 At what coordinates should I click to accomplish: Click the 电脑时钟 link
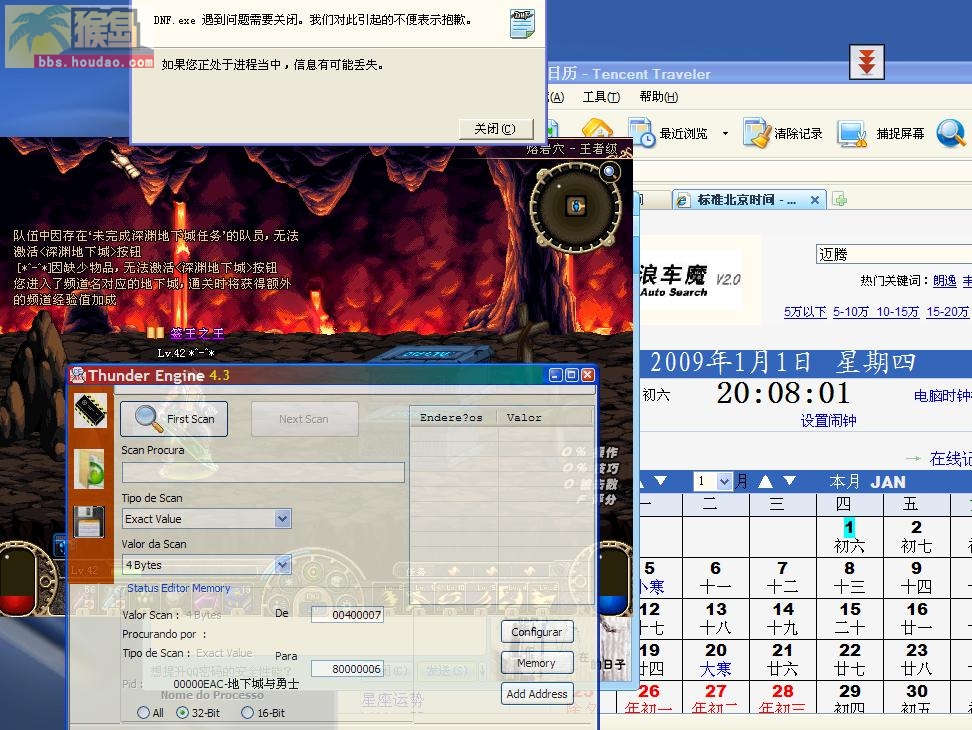[942, 395]
